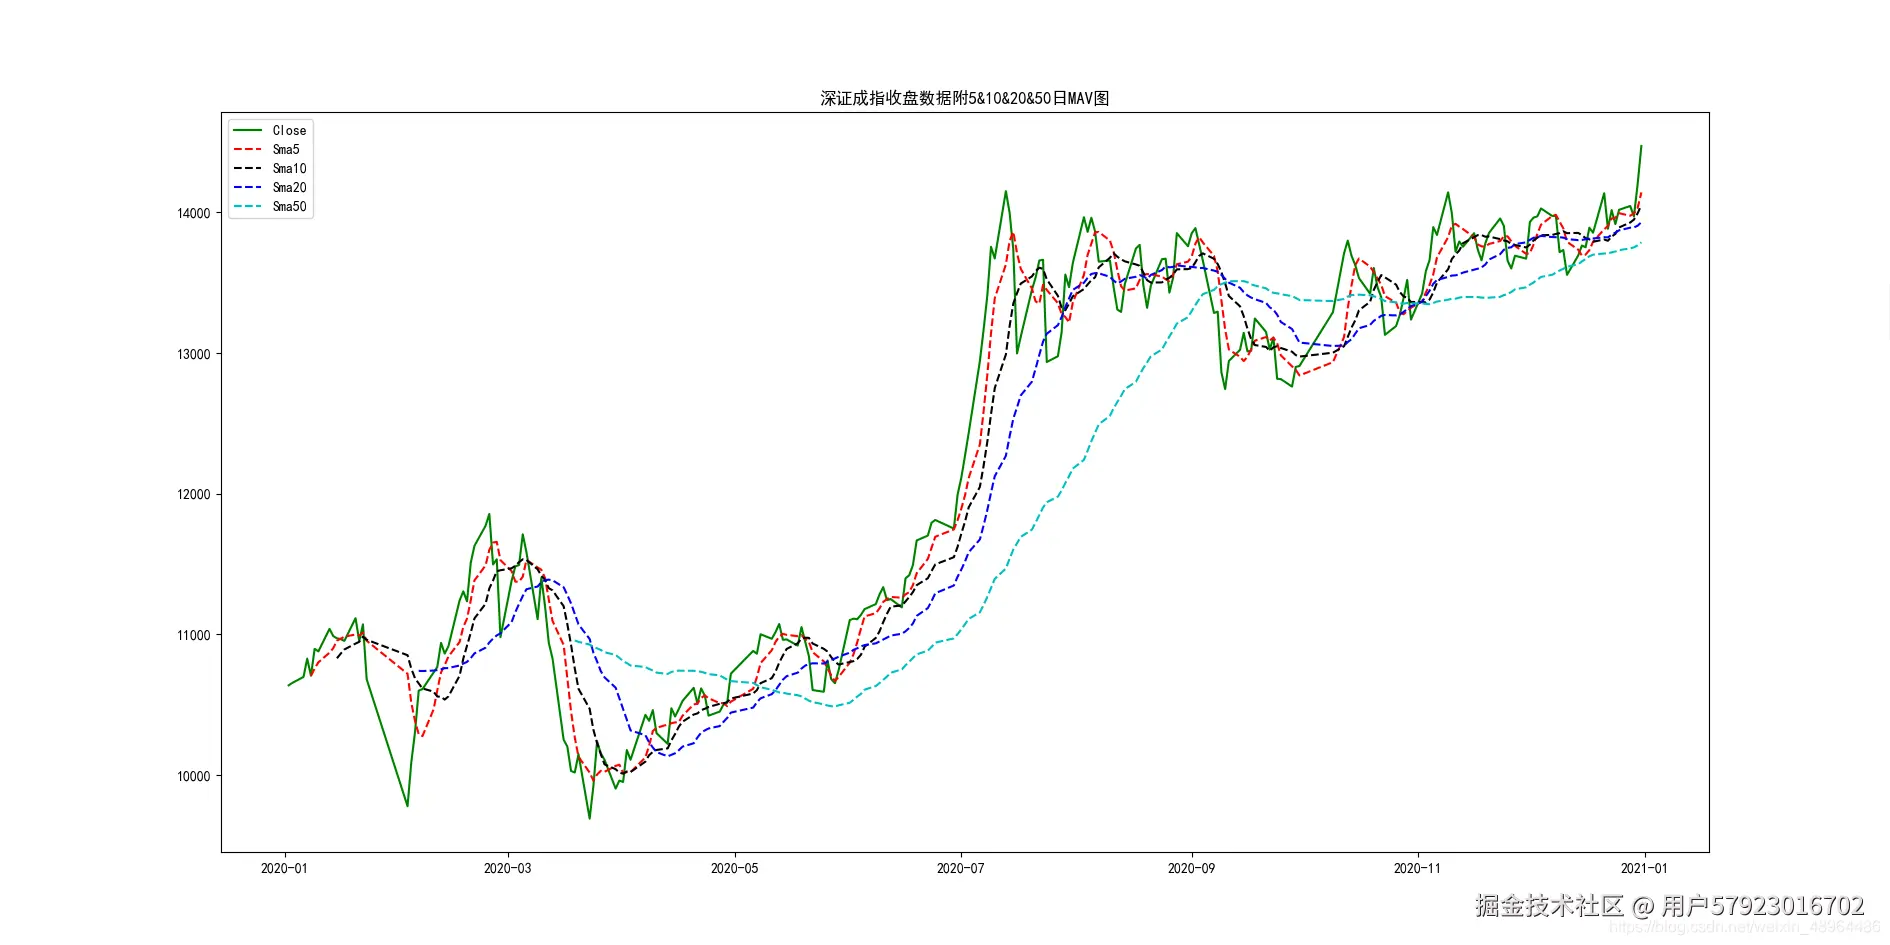Click the 2020-05 x-axis date label
The image size is (1890, 945).
tap(735, 868)
